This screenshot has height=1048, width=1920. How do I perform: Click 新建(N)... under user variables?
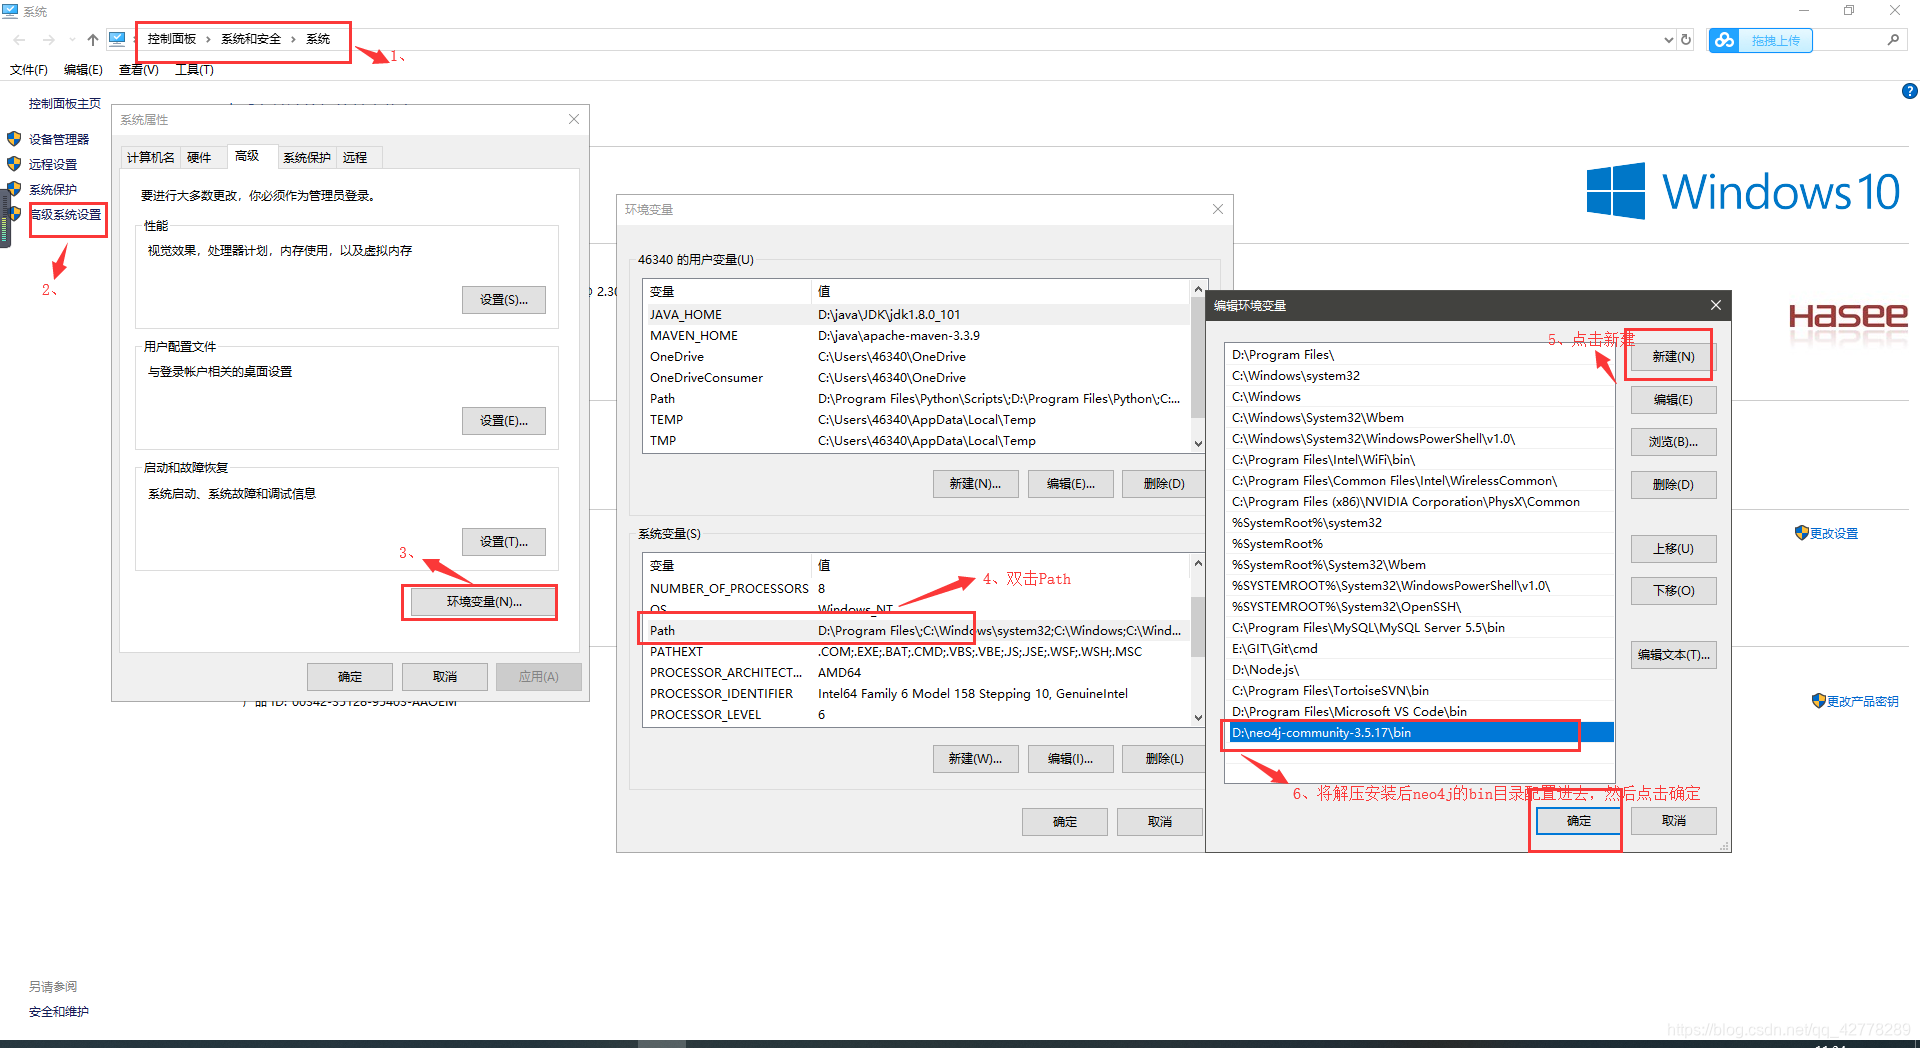[975, 484]
